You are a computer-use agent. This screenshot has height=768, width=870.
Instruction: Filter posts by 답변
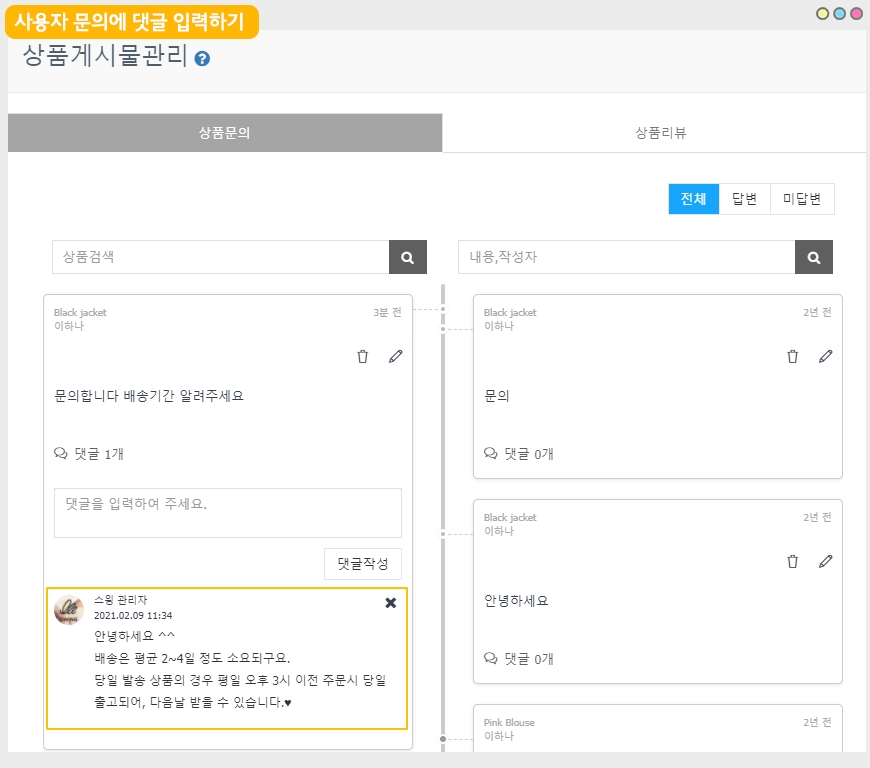[x=744, y=199]
